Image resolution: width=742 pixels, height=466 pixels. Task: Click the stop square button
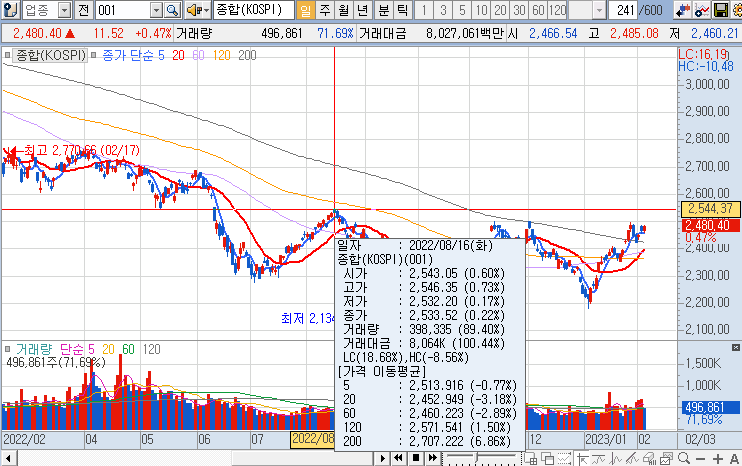415,458
